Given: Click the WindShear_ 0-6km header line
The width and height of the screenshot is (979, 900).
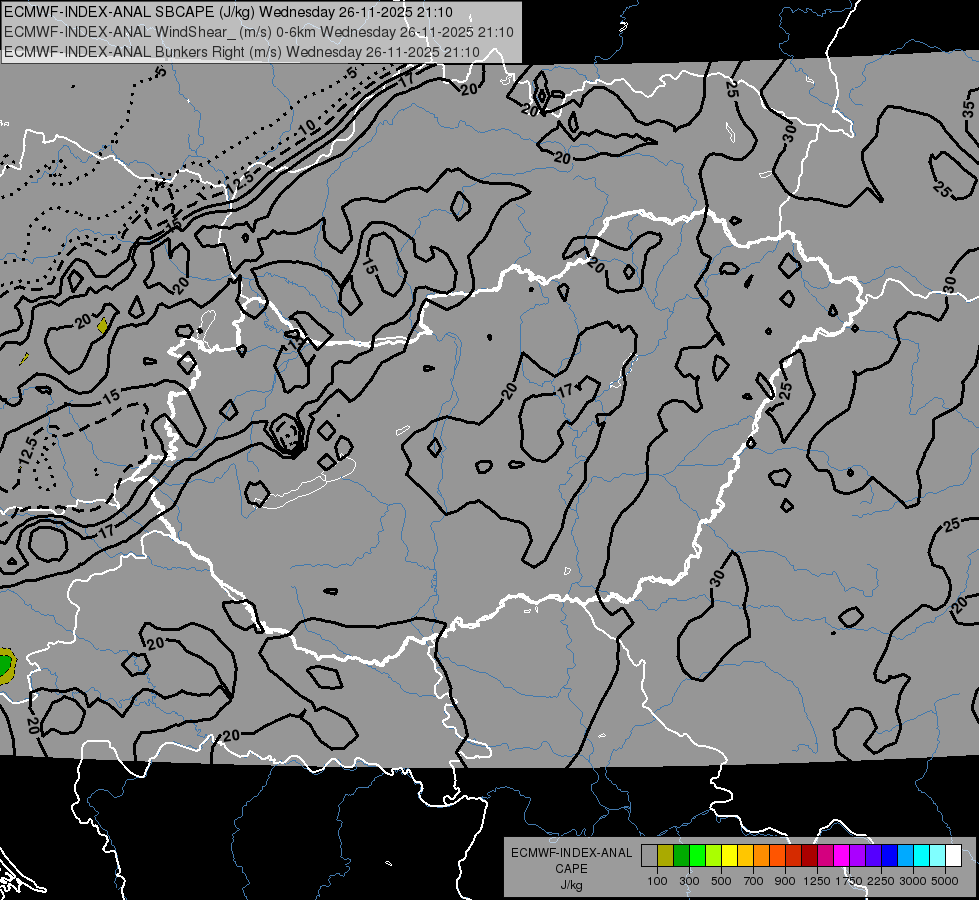Looking at the screenshot, I should click(x=258, y=32).
